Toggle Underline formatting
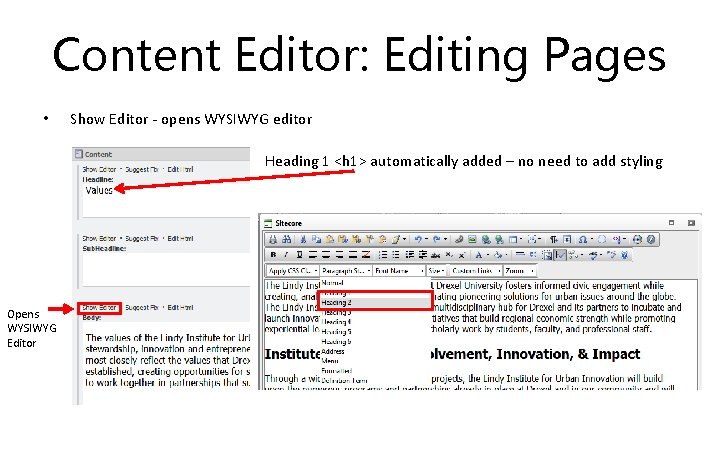The height and width of the screenshot is (450, 720). coord(300,255)
